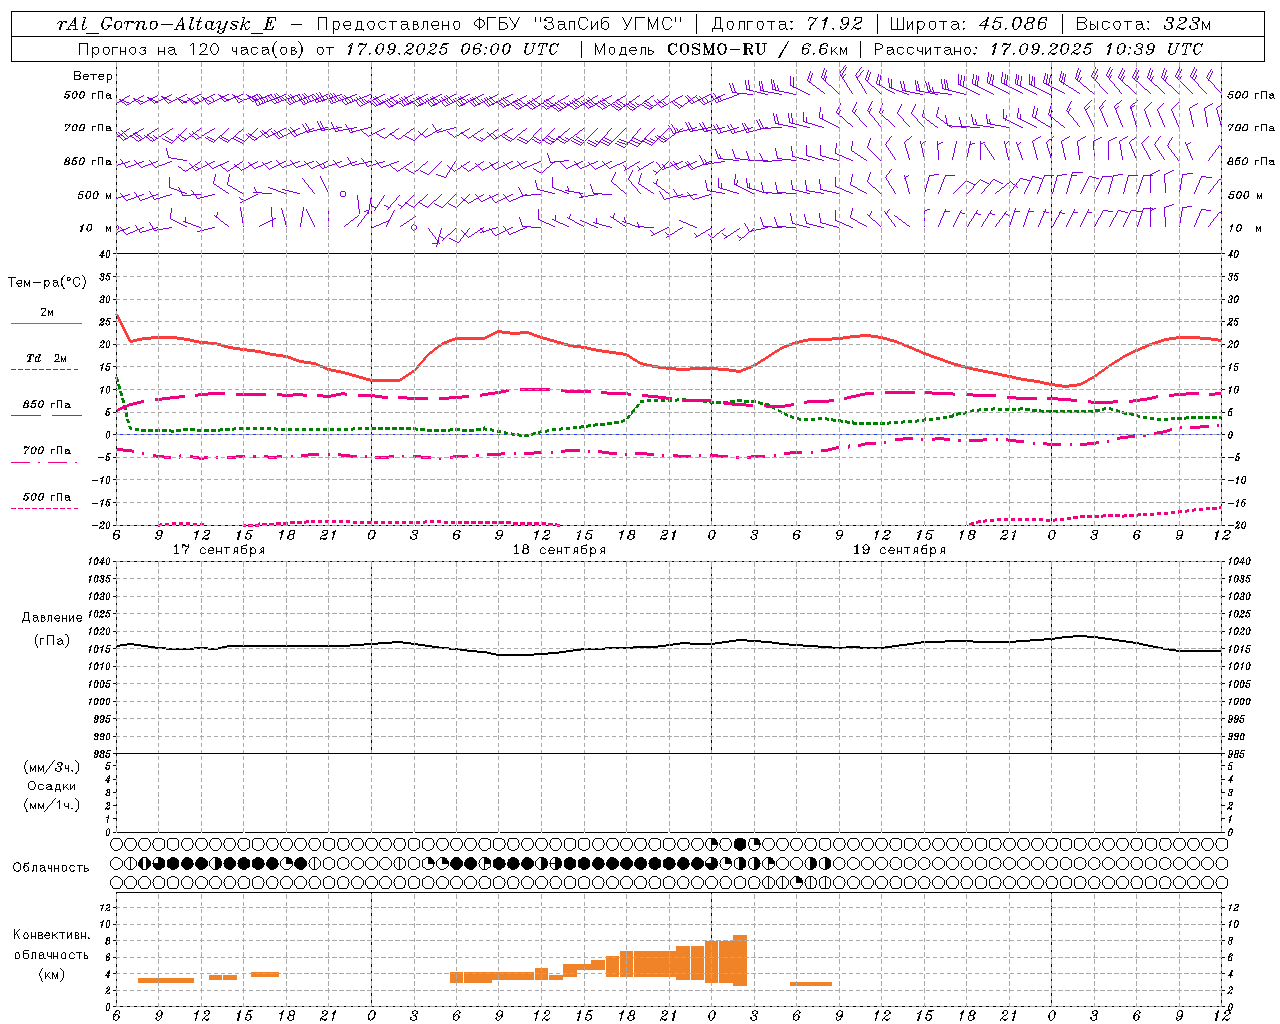Click the 10 м wind level label on left

pyautogui.click(x=96, y=228)
